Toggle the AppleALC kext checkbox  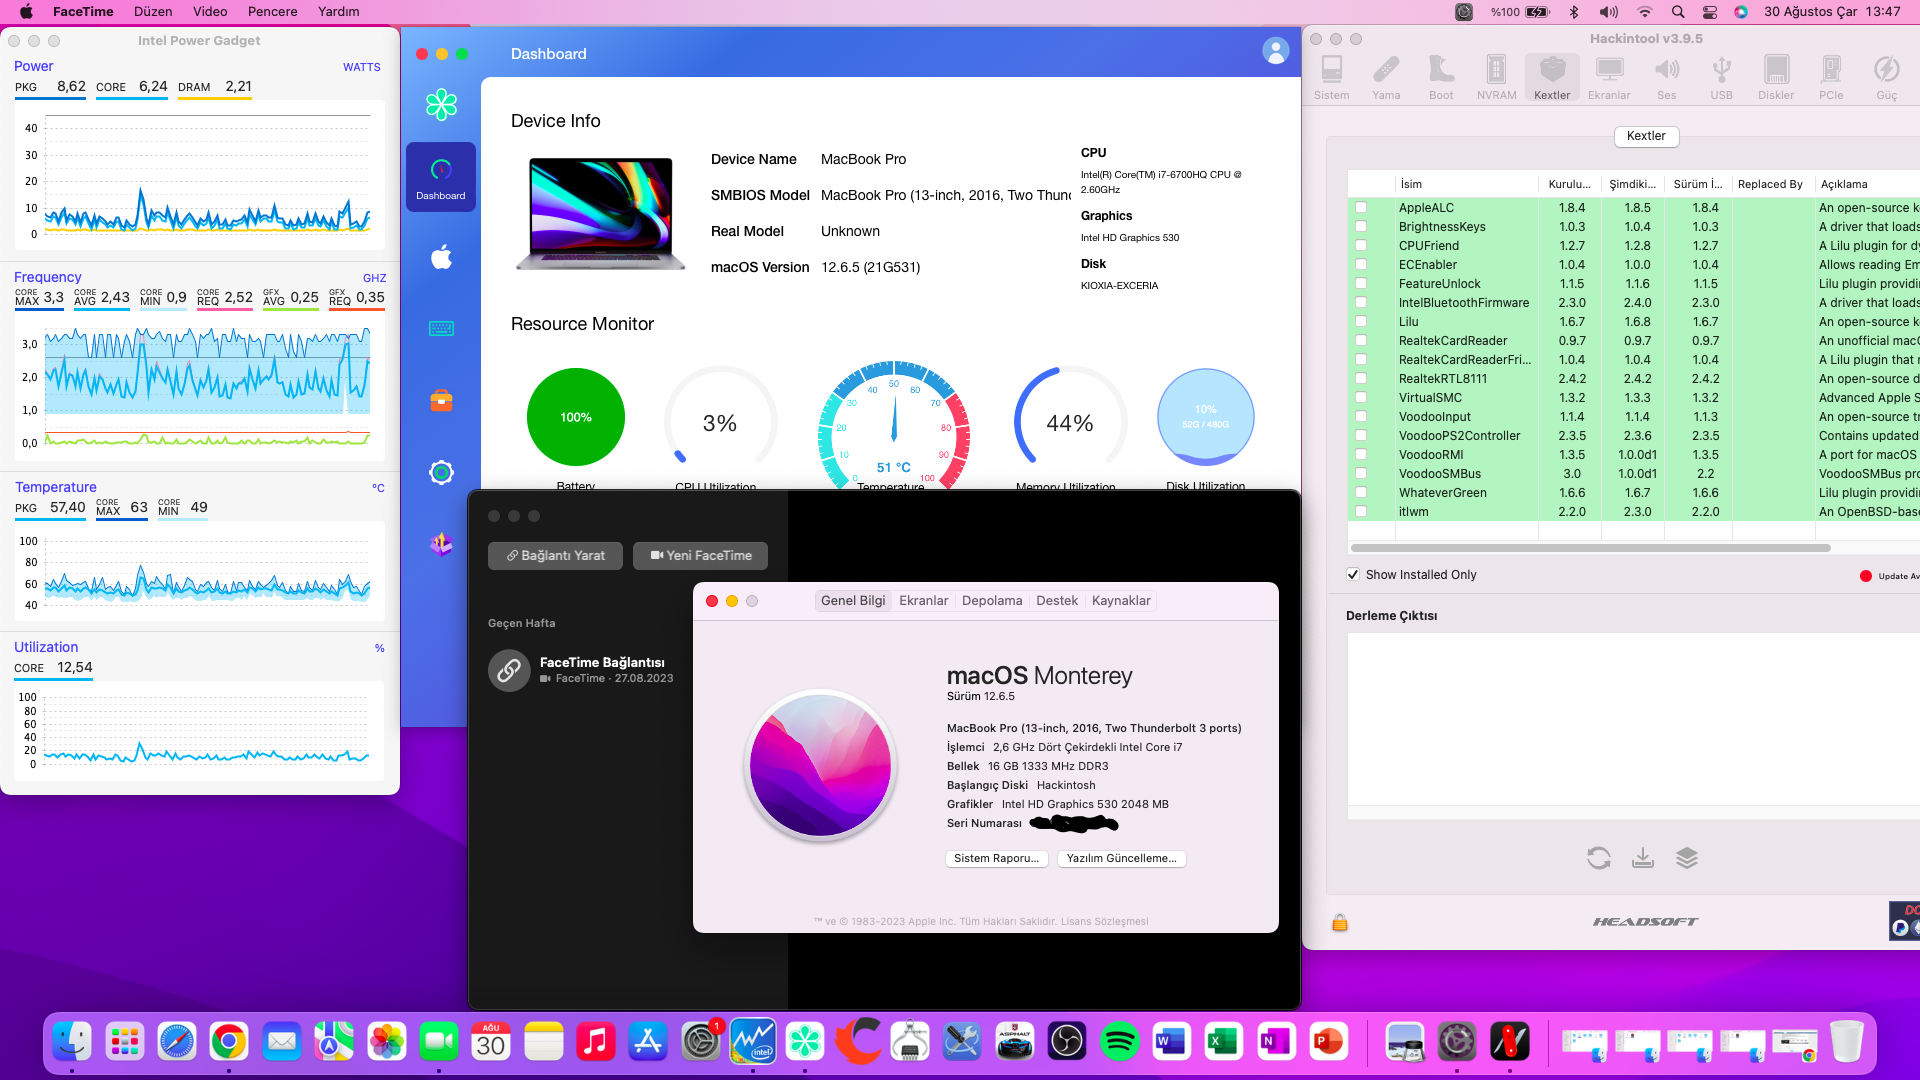[x=1361, y=208]
